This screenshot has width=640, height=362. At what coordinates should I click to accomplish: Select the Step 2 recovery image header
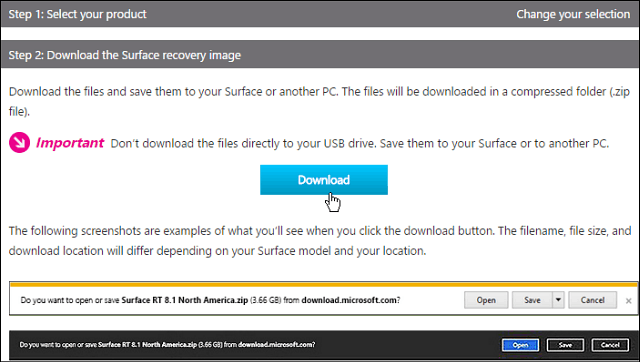(320, 54)
